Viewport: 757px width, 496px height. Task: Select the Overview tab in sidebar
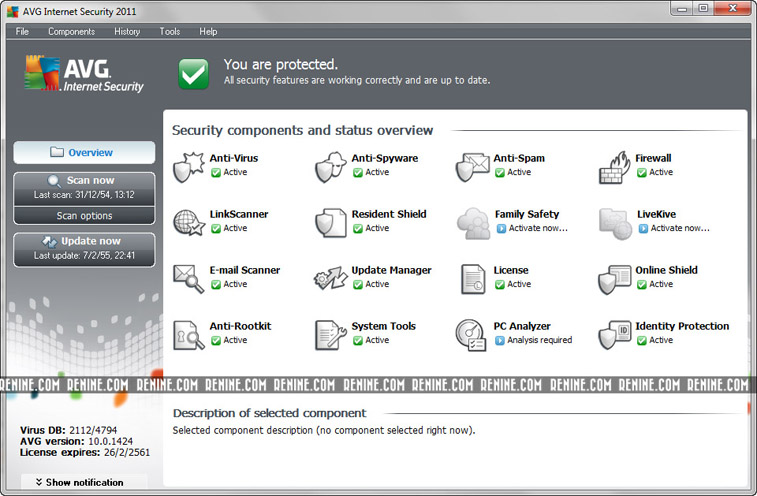pos(84,153)
